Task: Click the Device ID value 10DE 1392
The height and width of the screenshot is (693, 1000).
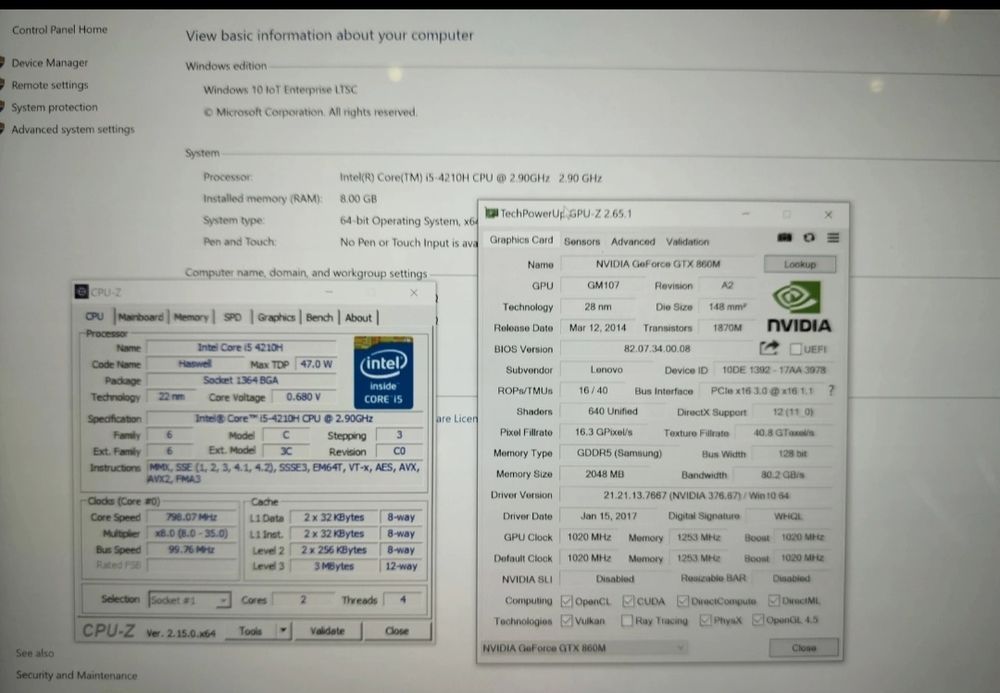Action: (x=774, y=370)
